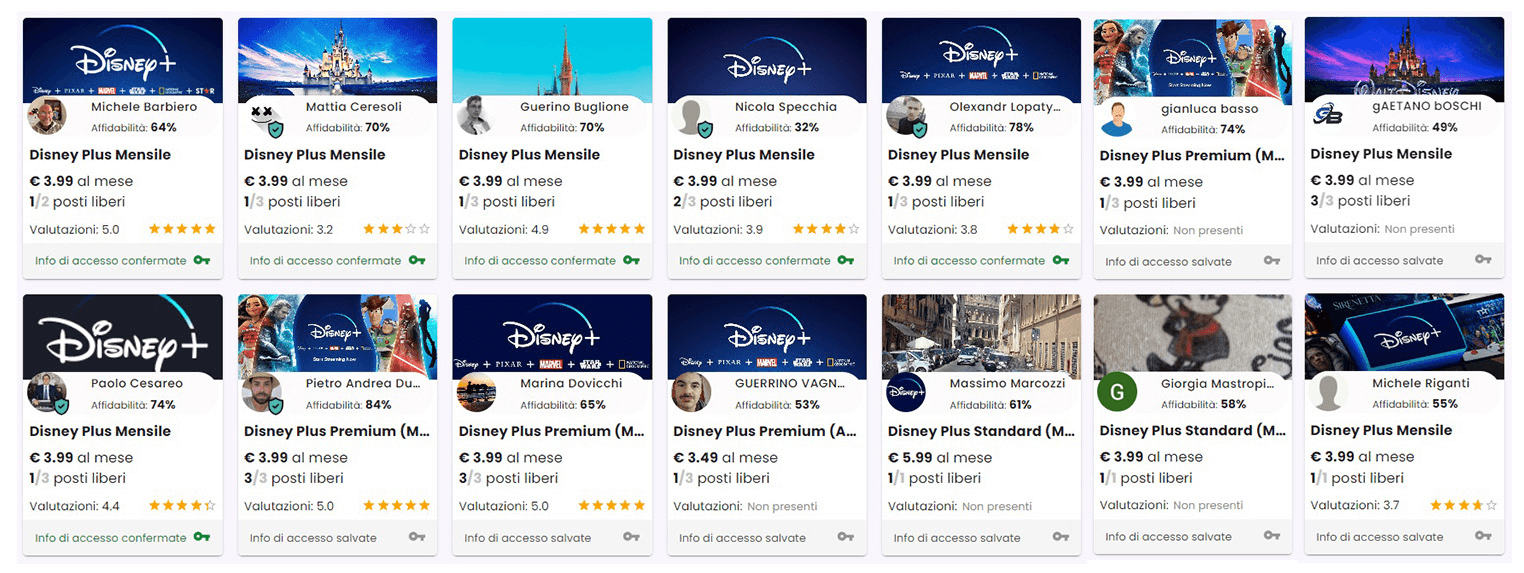The image size is (1524, 573).
Task: Click '2/3 posti liberi' on Nicola Specchia's card
Action: coord(721,202)
